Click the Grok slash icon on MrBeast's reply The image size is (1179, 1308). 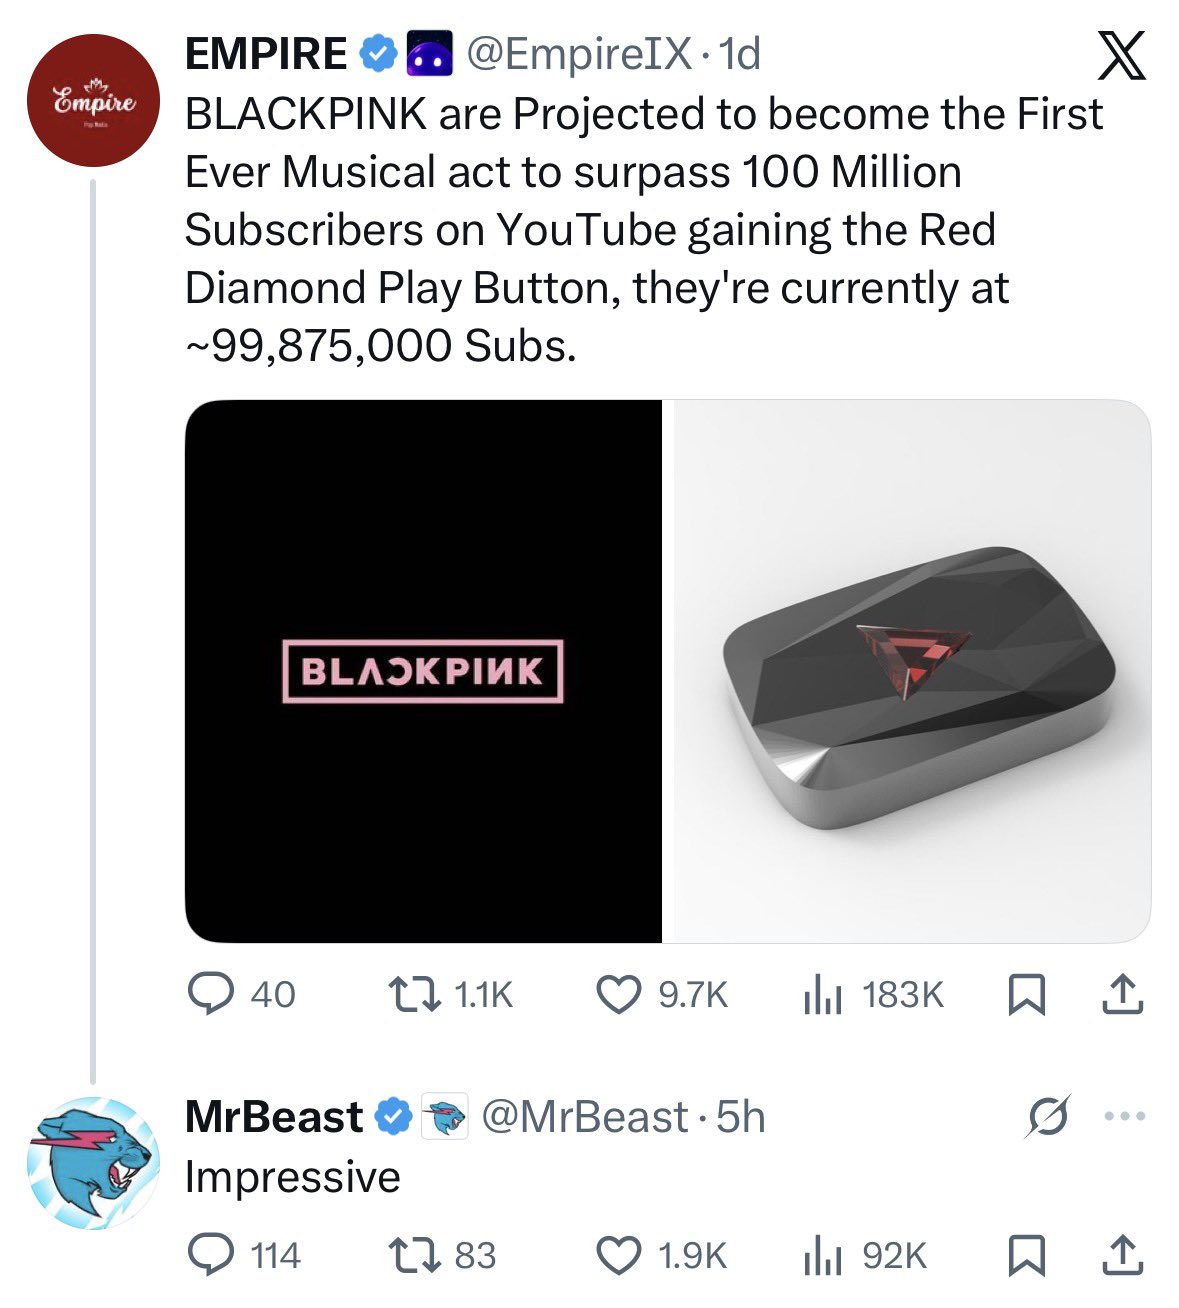[x=1048, y=1116]
